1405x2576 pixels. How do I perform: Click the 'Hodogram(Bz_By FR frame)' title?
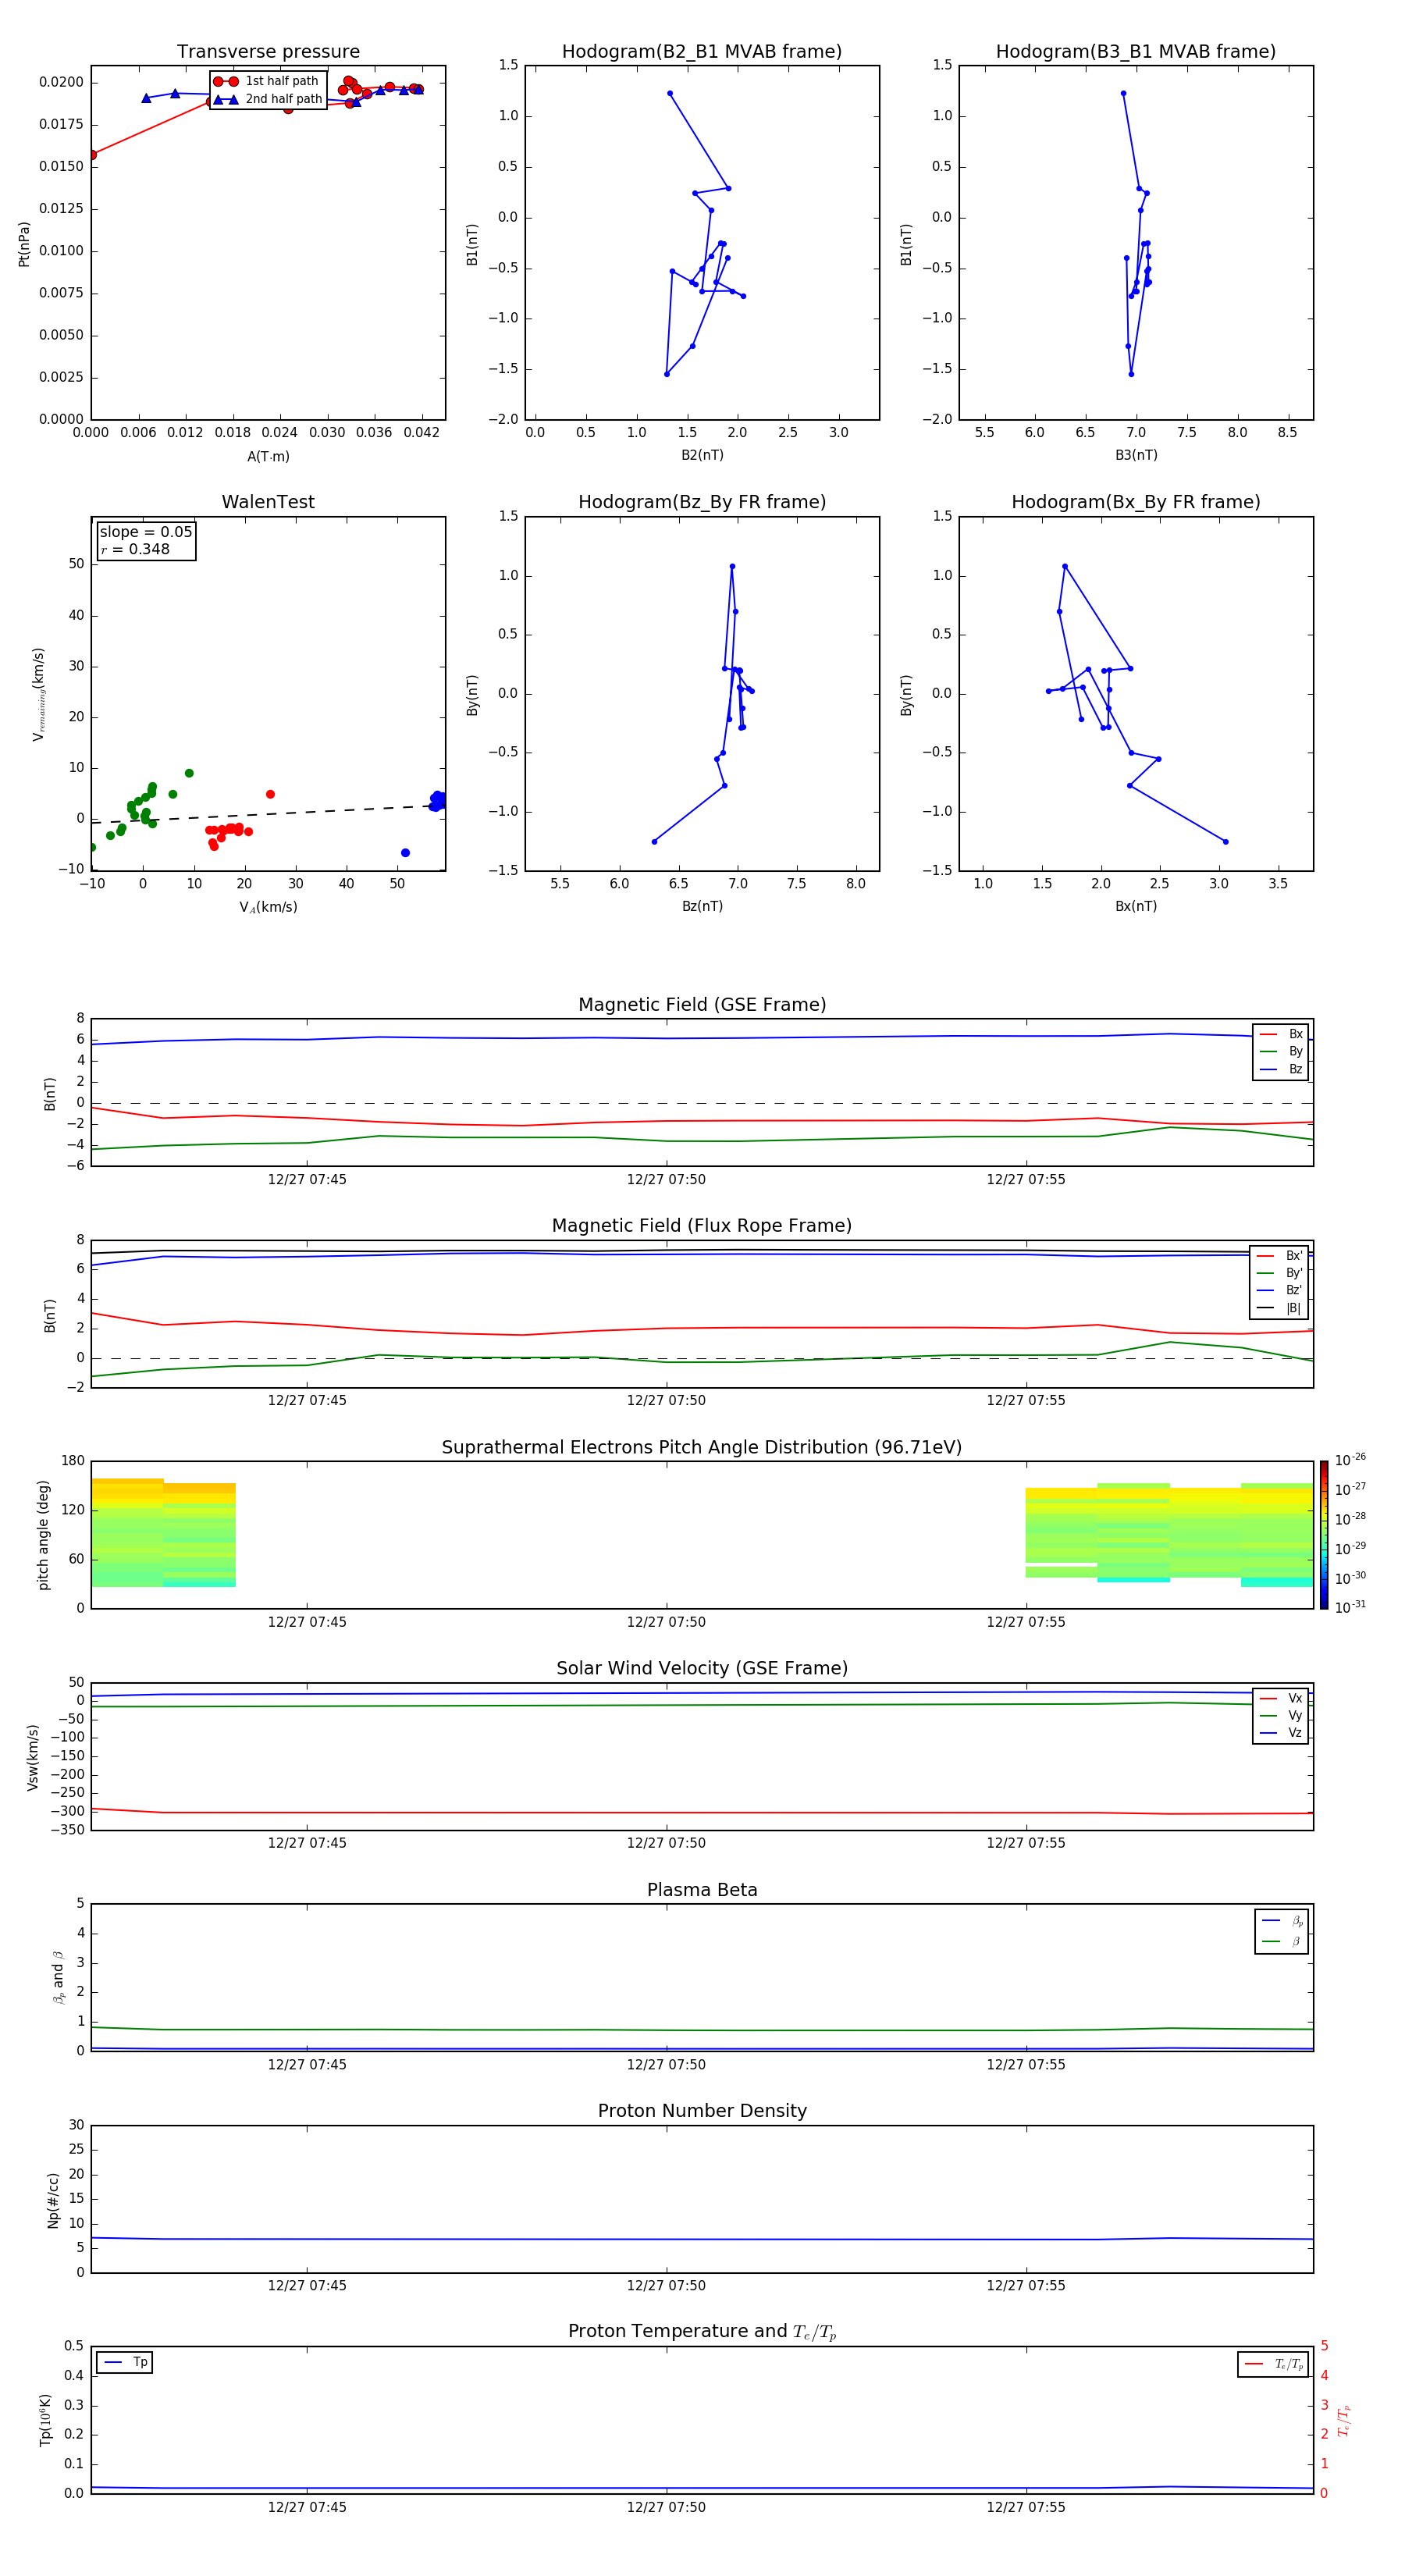[x=702, y=502]
